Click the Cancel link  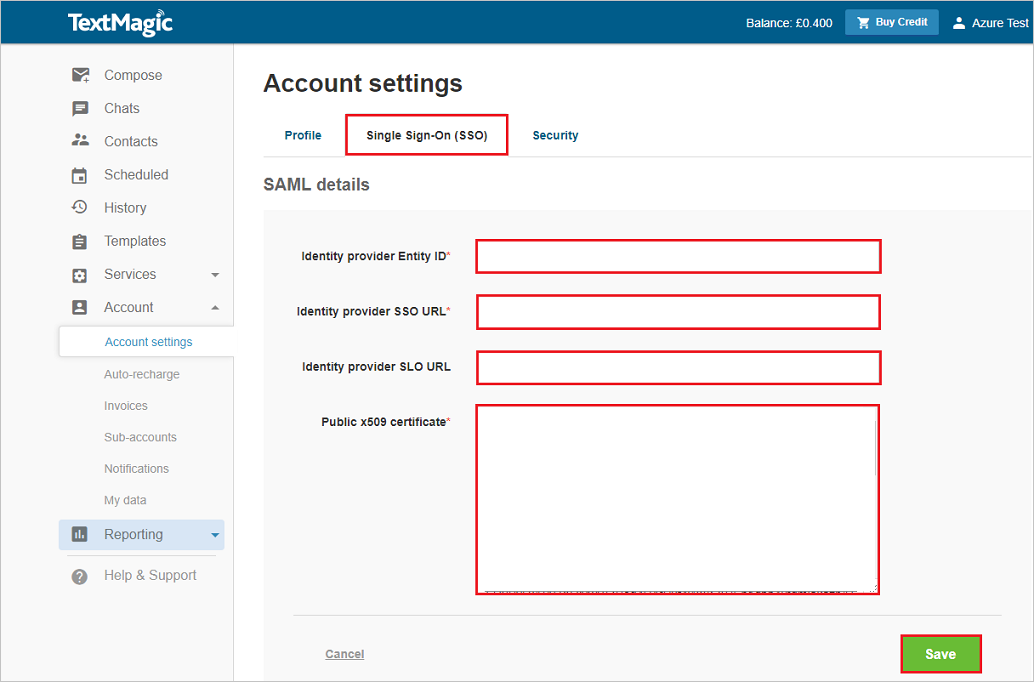click(344, 653)
